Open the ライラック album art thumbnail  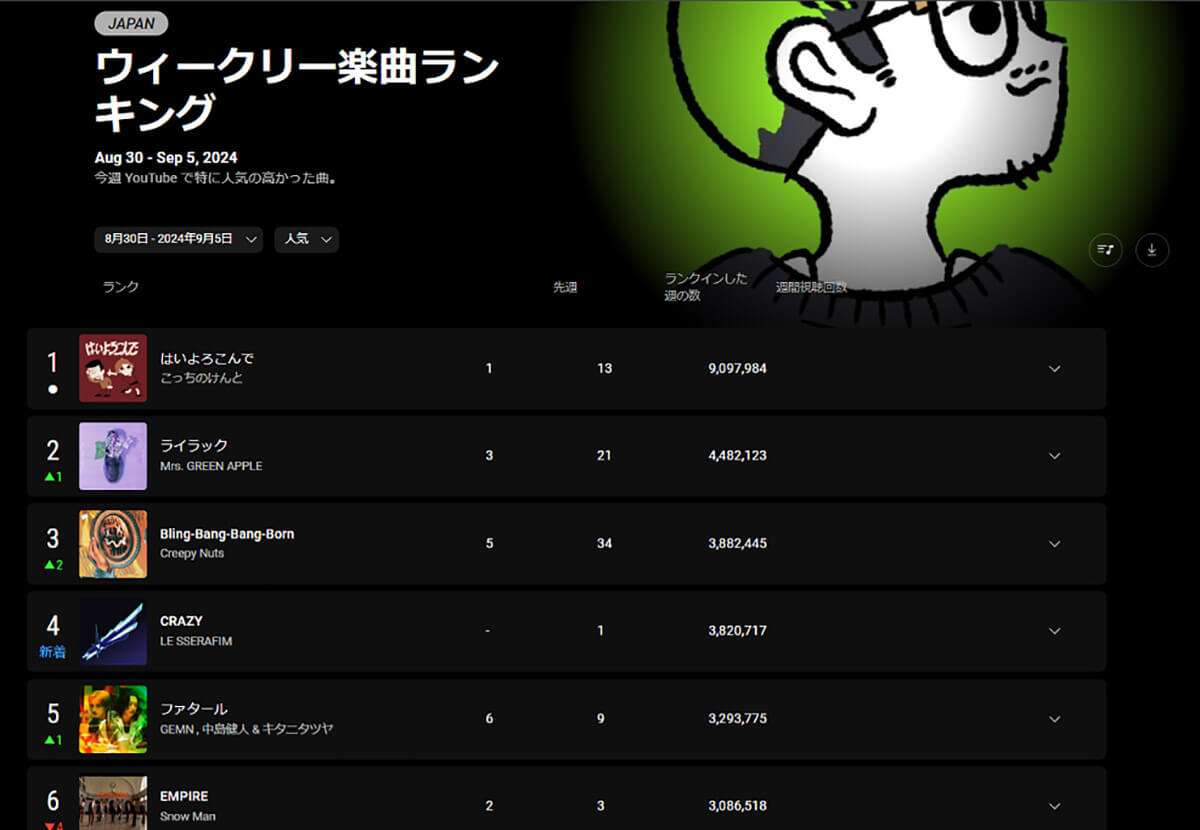click(112, 456)
